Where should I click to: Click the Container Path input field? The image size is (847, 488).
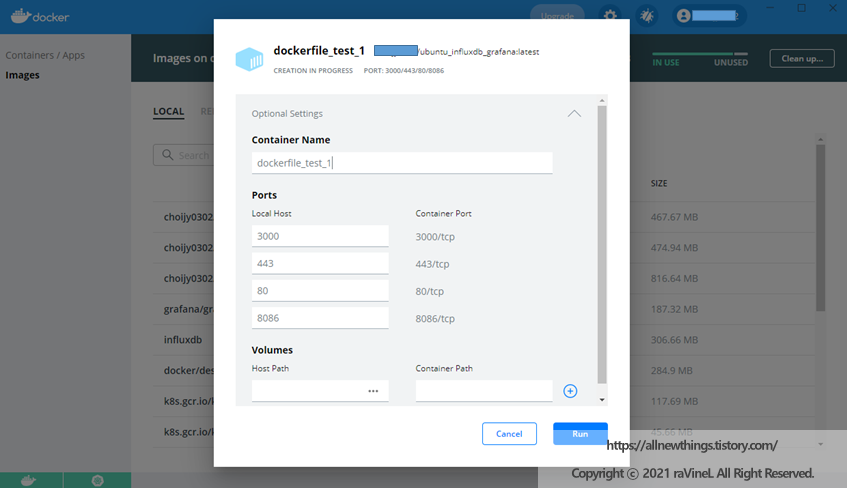coord(484,391)
